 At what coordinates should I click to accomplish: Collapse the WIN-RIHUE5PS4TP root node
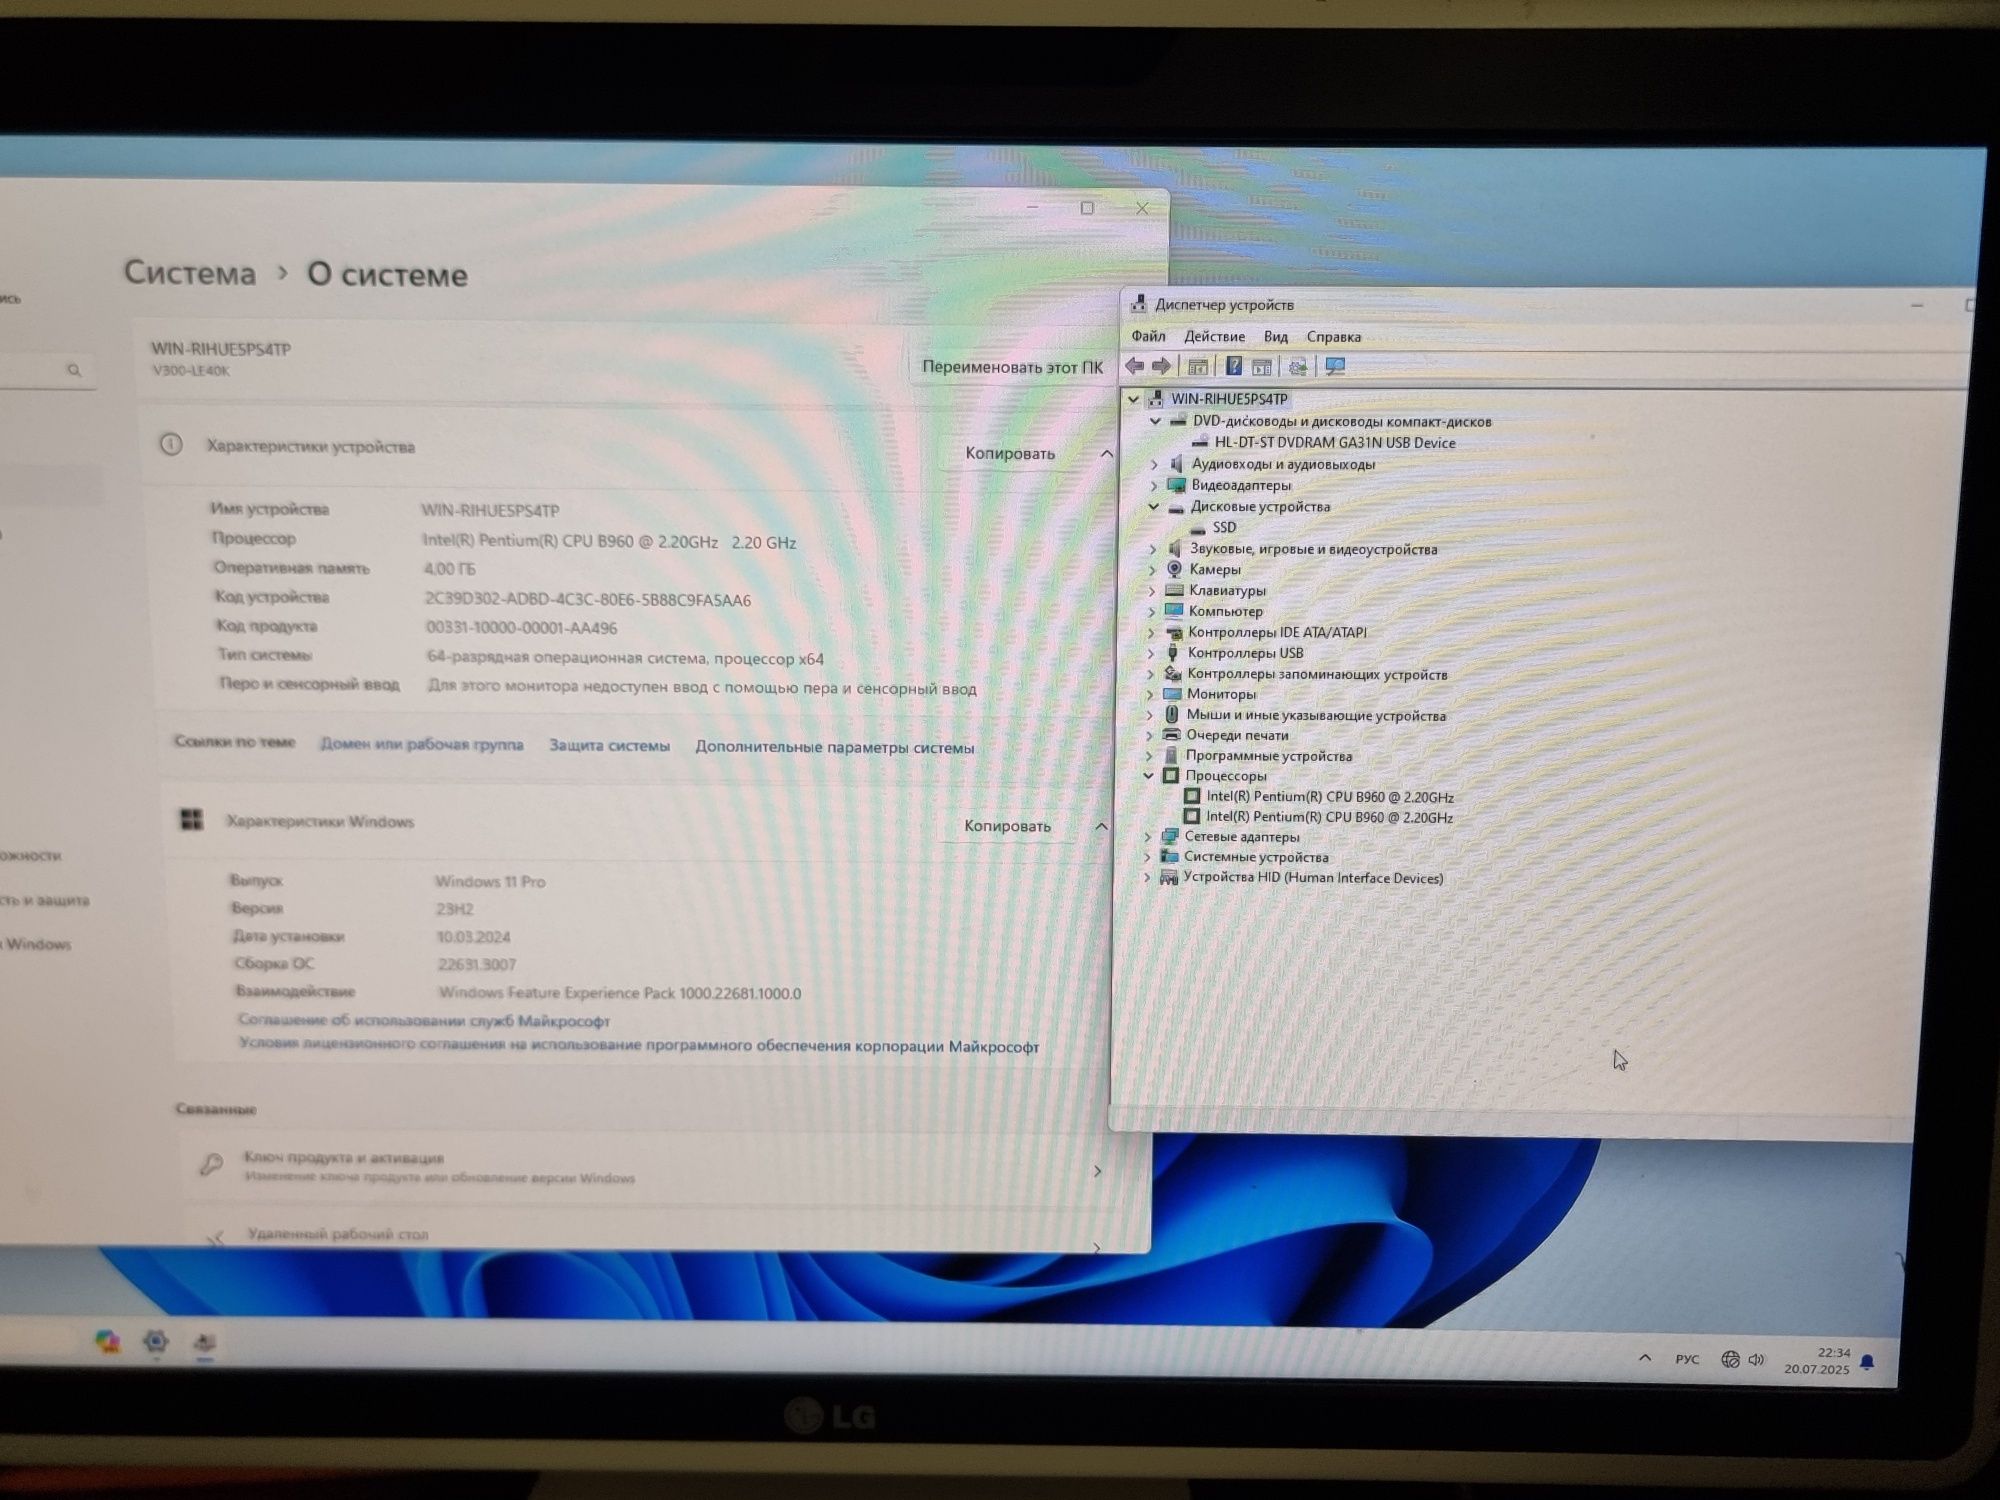pos(1133,399)
